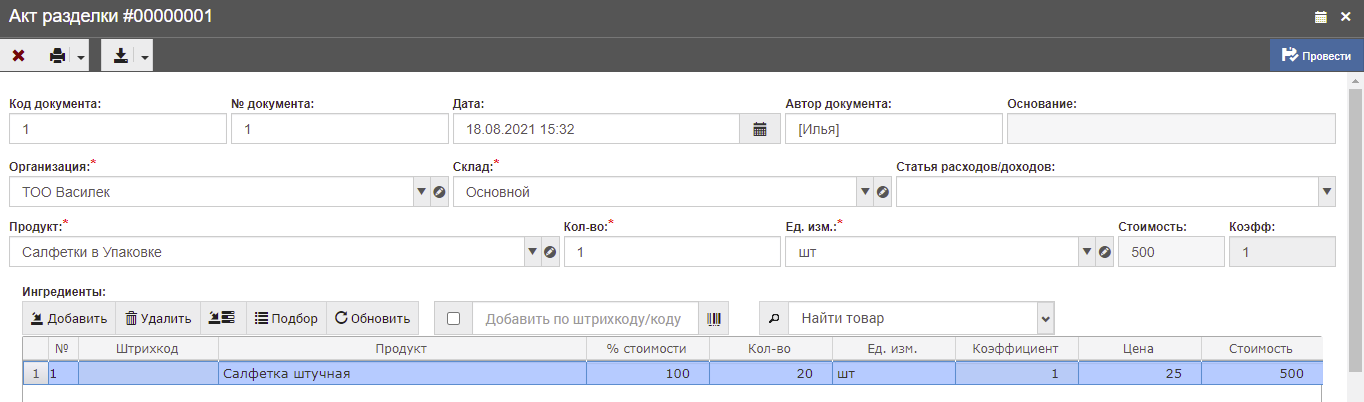Click price cell showing 25
The height and width of the screenshot is (402, 1364).
pos(1140,373)
